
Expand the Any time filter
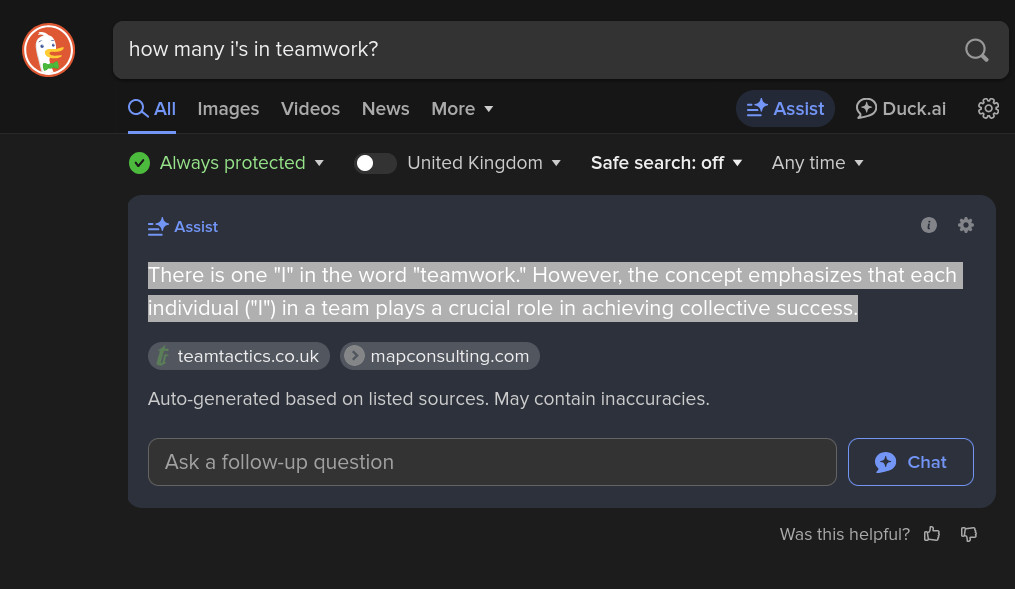[x=817, y=163]
